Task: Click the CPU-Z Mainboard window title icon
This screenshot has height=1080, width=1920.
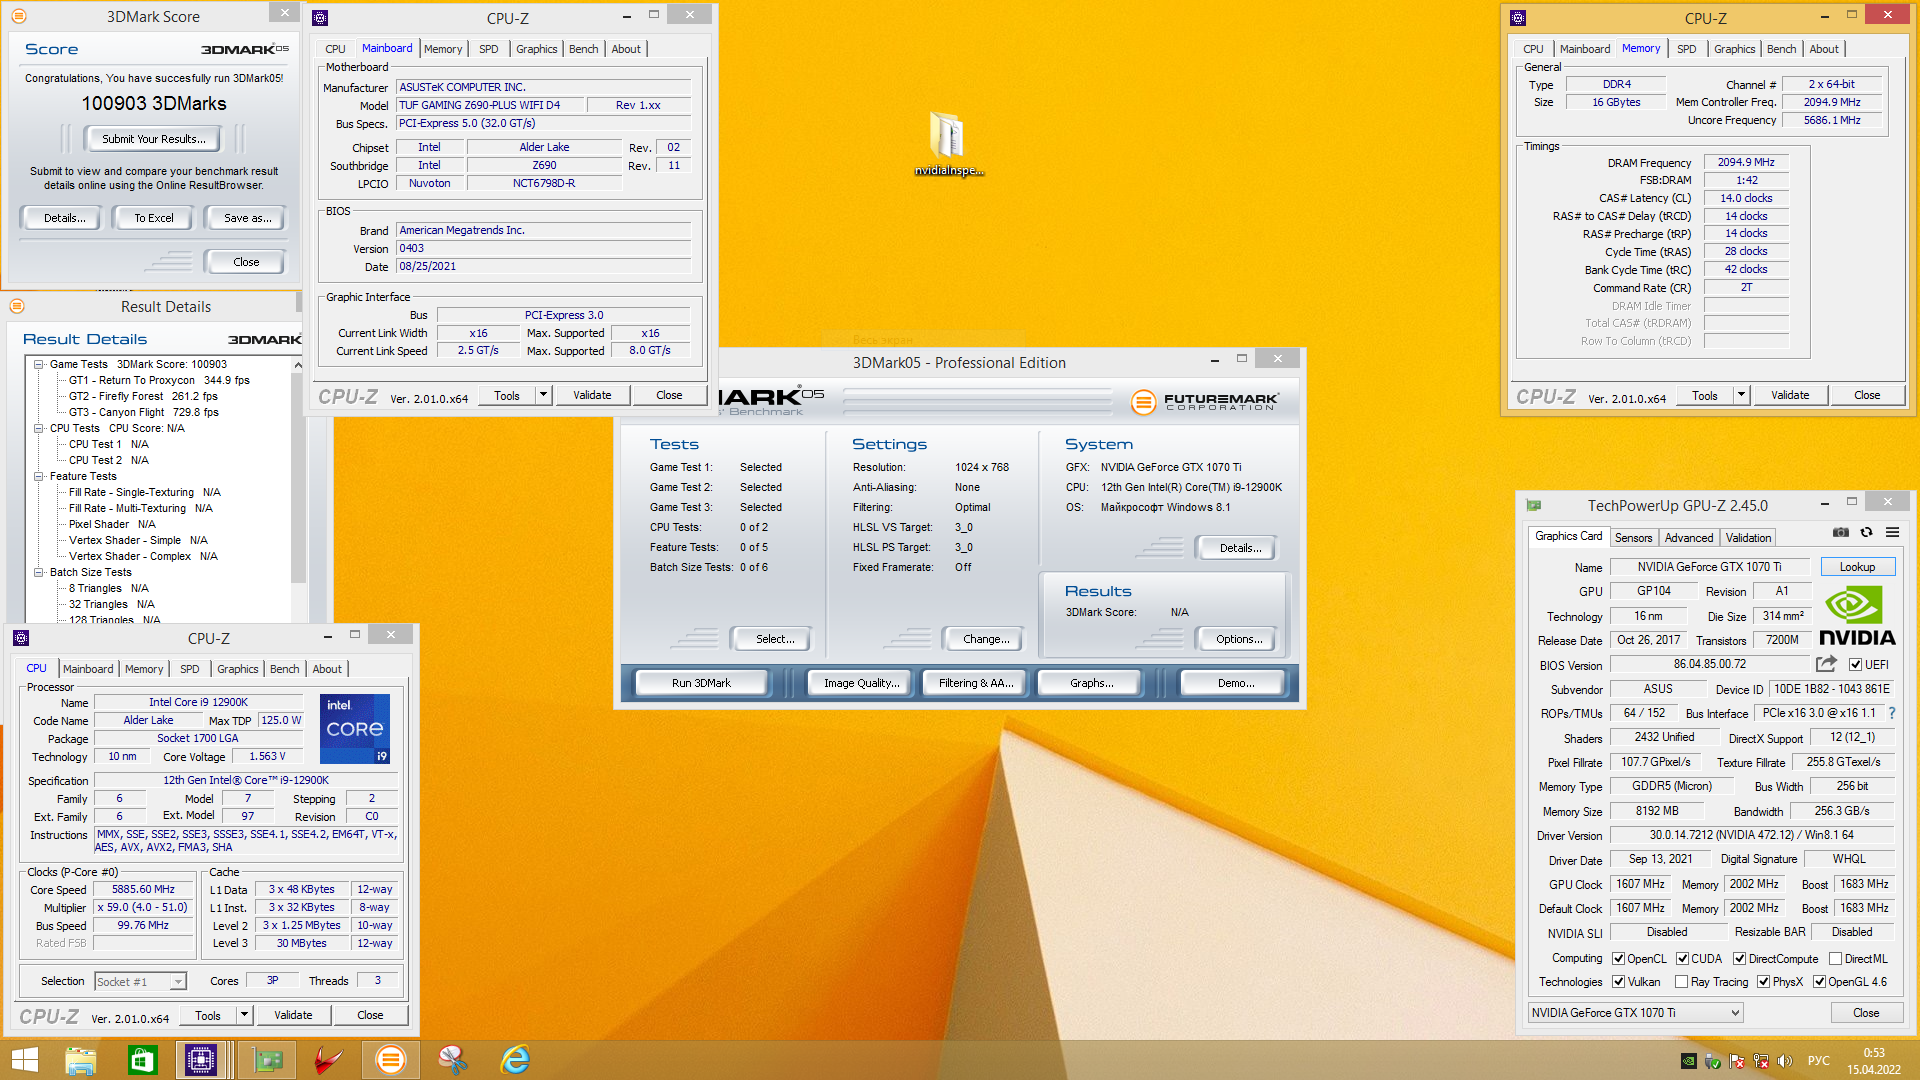Action: [320, 18]
